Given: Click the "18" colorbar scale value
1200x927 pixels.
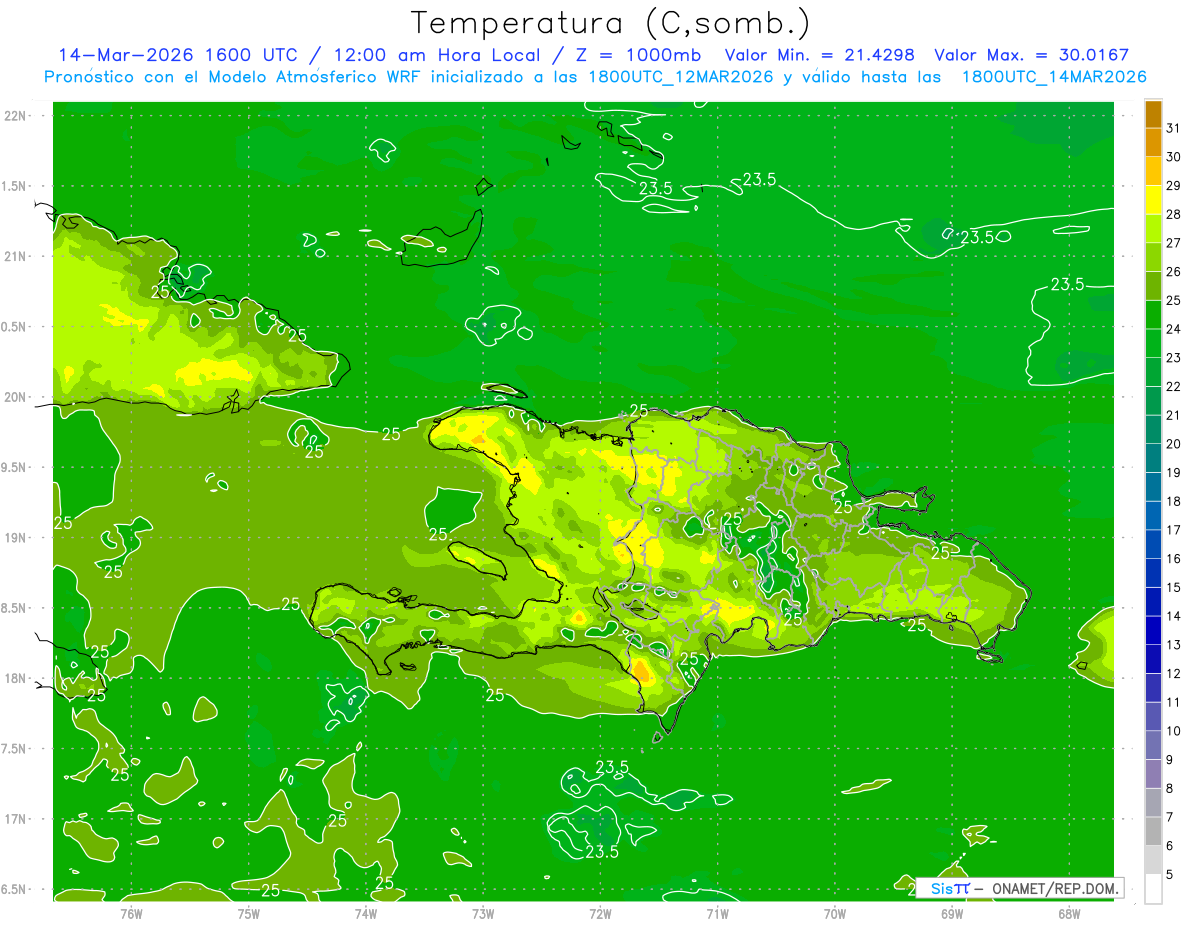Looking at the screenshot, I should click(1174, 501).
